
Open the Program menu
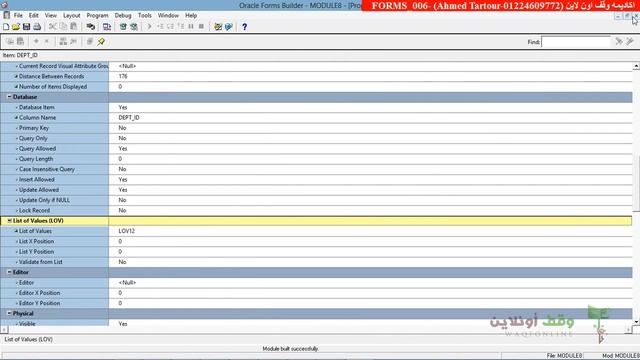coord(97,16)
